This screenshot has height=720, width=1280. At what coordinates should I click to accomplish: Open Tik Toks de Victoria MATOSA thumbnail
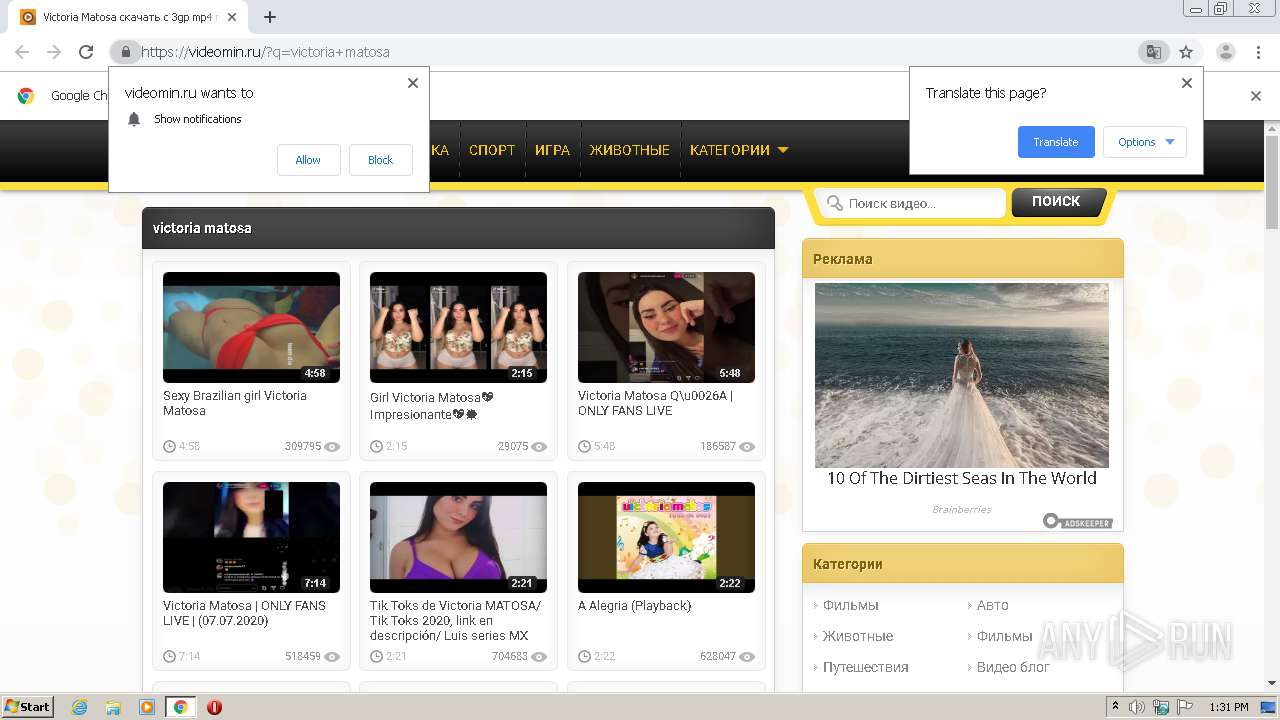click(x=458, y=537)
